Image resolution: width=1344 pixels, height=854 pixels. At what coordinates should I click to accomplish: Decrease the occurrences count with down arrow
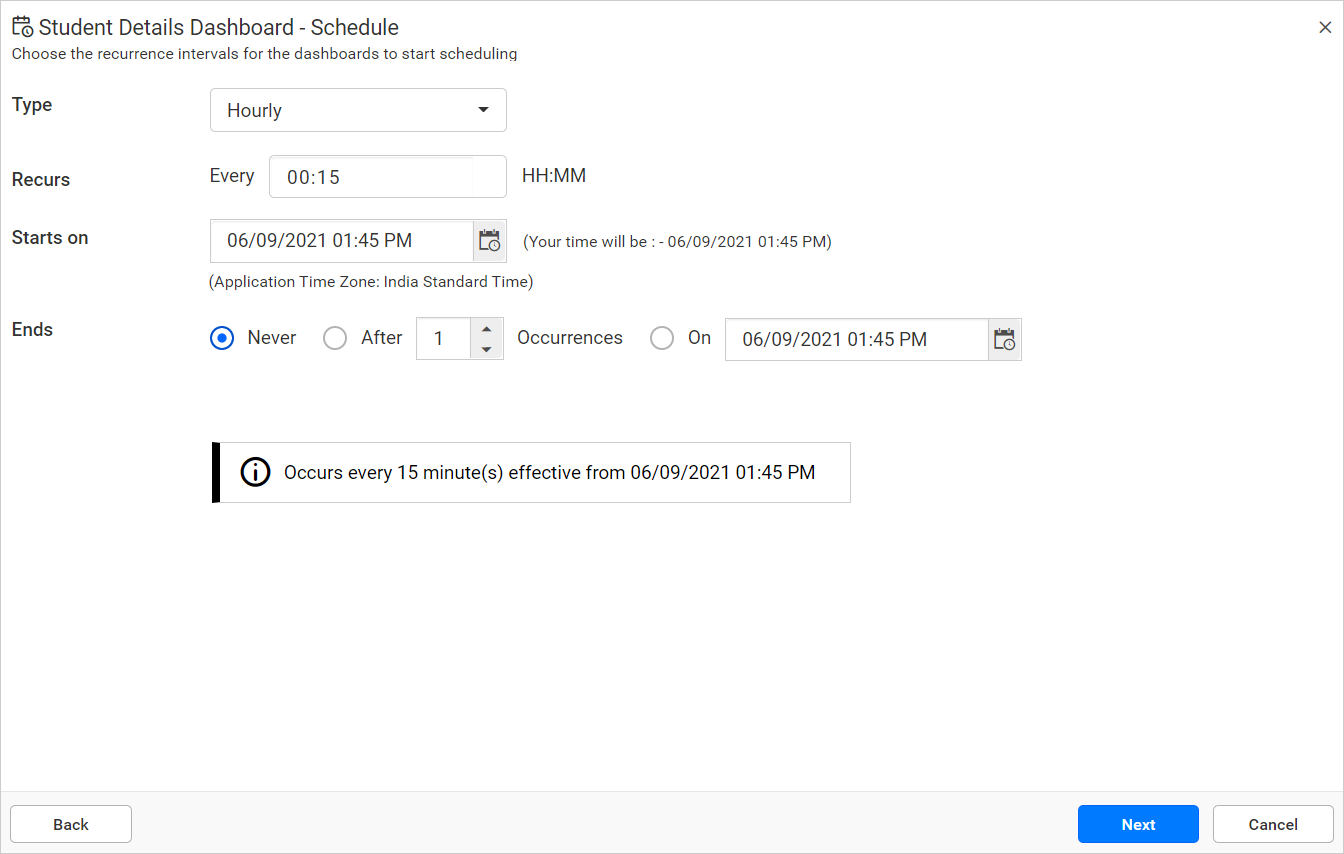pos(486,349)
